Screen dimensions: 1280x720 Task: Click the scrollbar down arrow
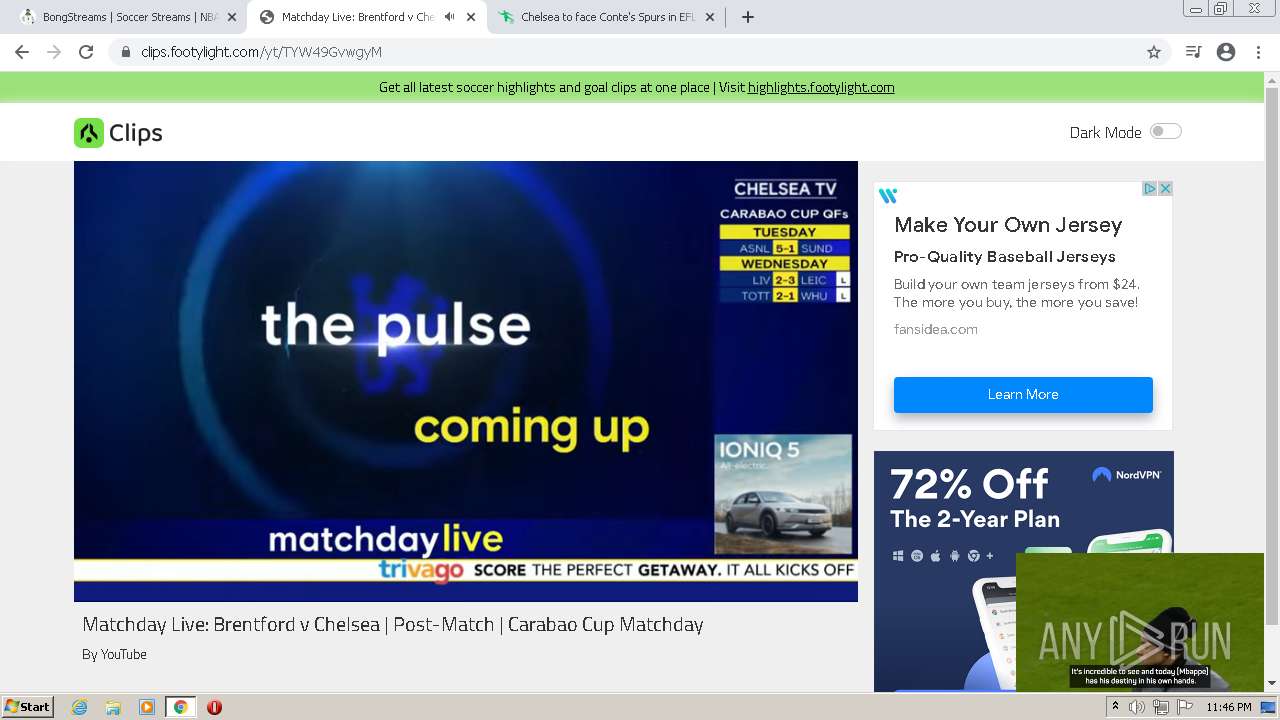(x=1272, y=683)
